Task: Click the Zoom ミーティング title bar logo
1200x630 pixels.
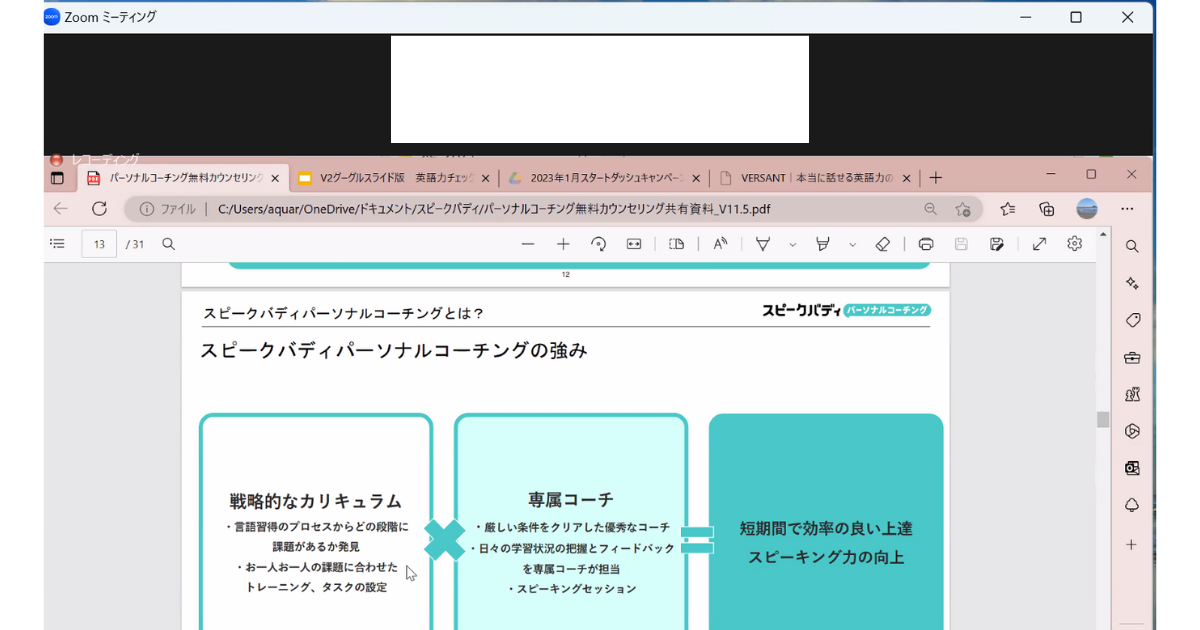Action: tap(52, 17)
